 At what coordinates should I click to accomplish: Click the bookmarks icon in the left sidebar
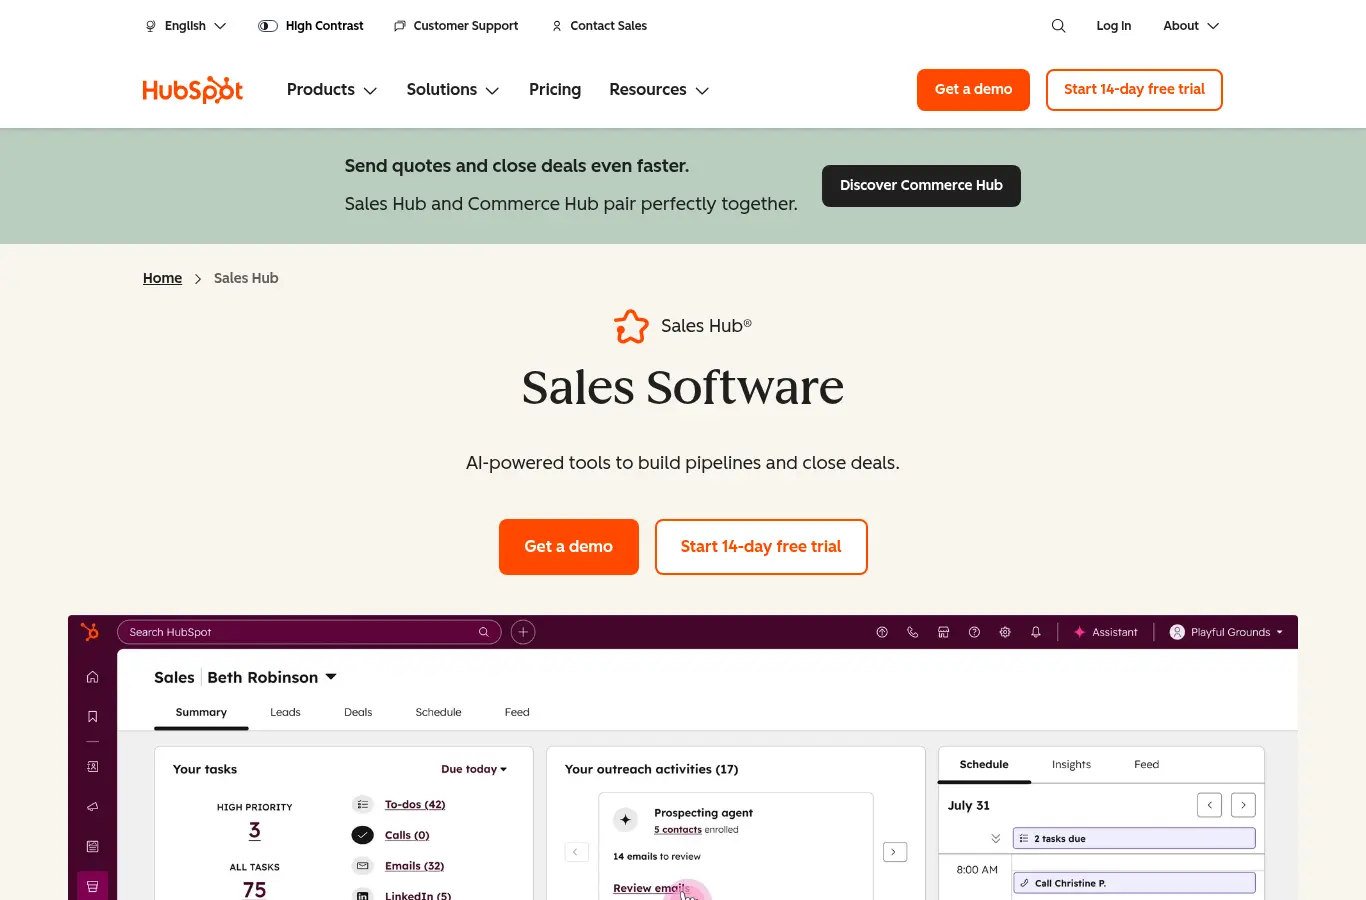92,716
